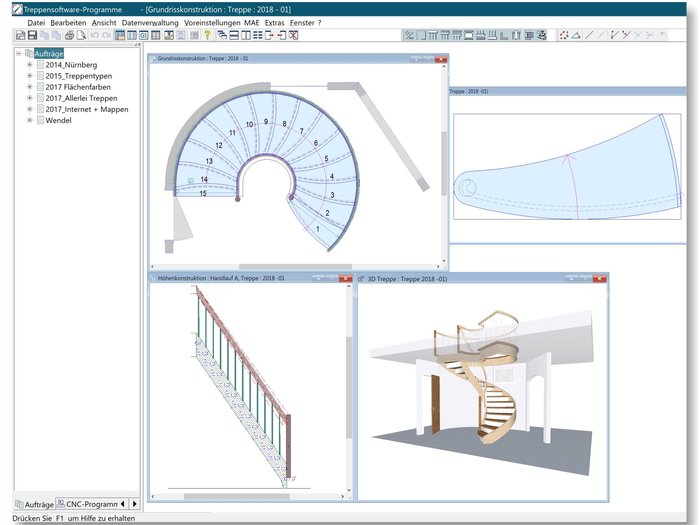Expand the 2014_Nürnberg tree node
700x525 pixels.
tap(29, 65)
